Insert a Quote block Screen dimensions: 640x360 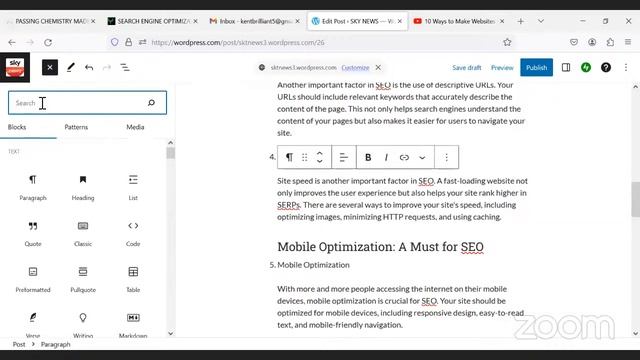click(x=33, y=233)
